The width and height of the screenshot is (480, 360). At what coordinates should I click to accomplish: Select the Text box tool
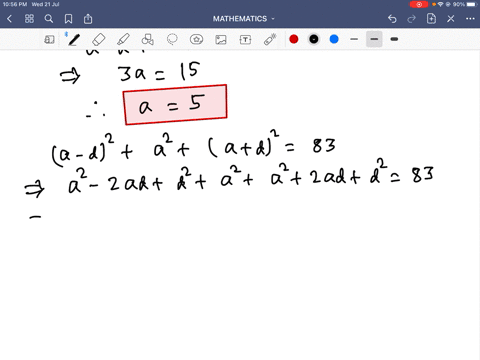tap(245, 40)
